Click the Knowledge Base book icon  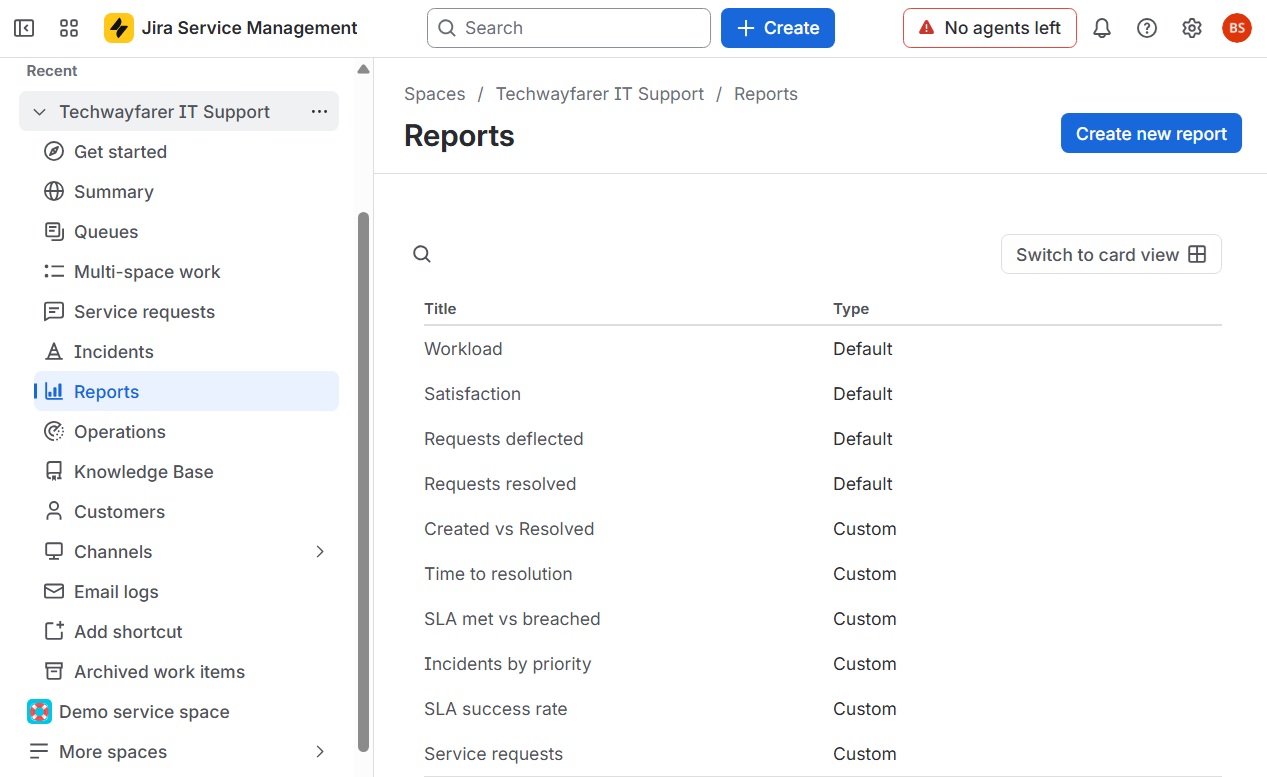tap(54, 472)
